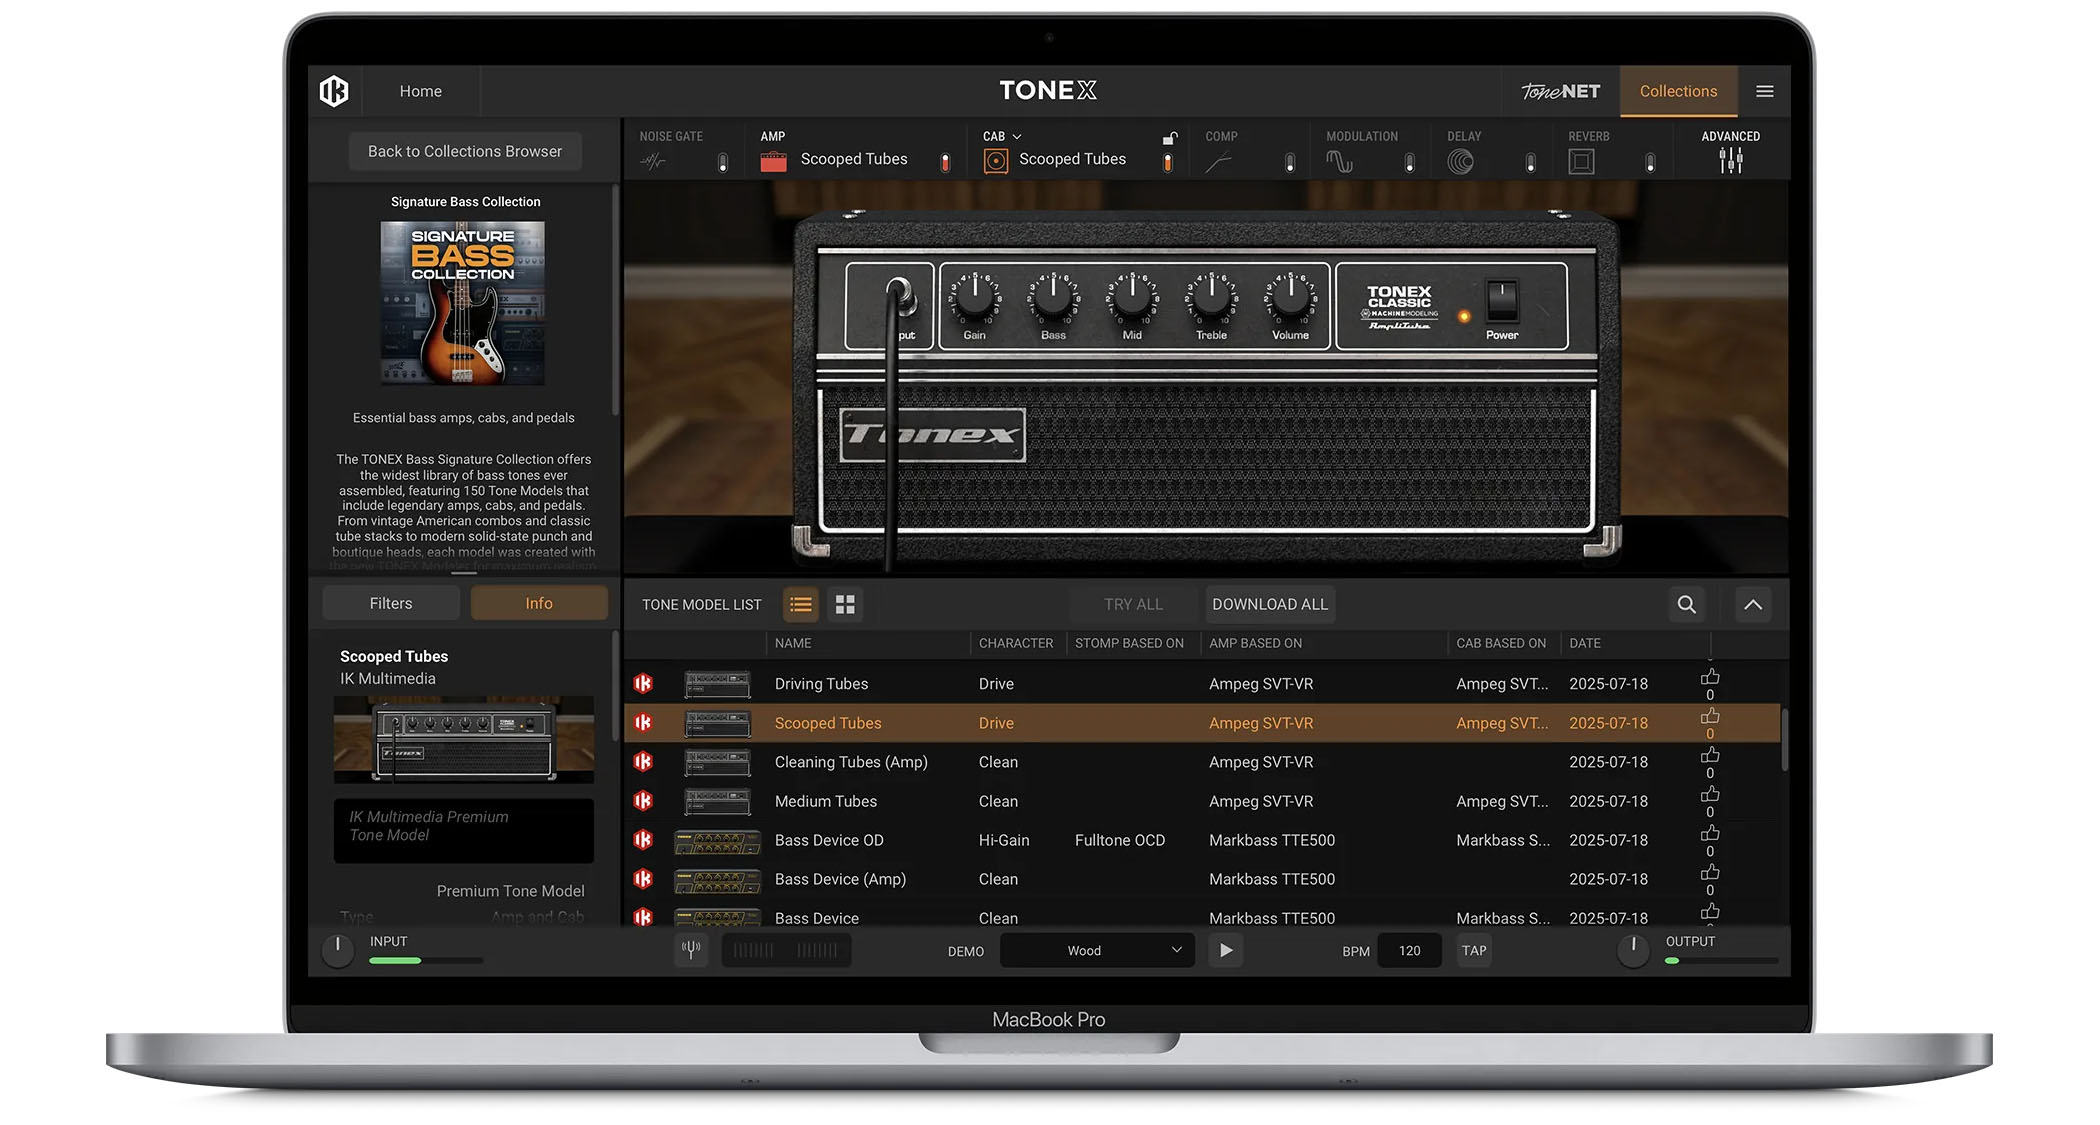
Task: Open the Demo Wood dropdown
Action: tap(1097, 950)
